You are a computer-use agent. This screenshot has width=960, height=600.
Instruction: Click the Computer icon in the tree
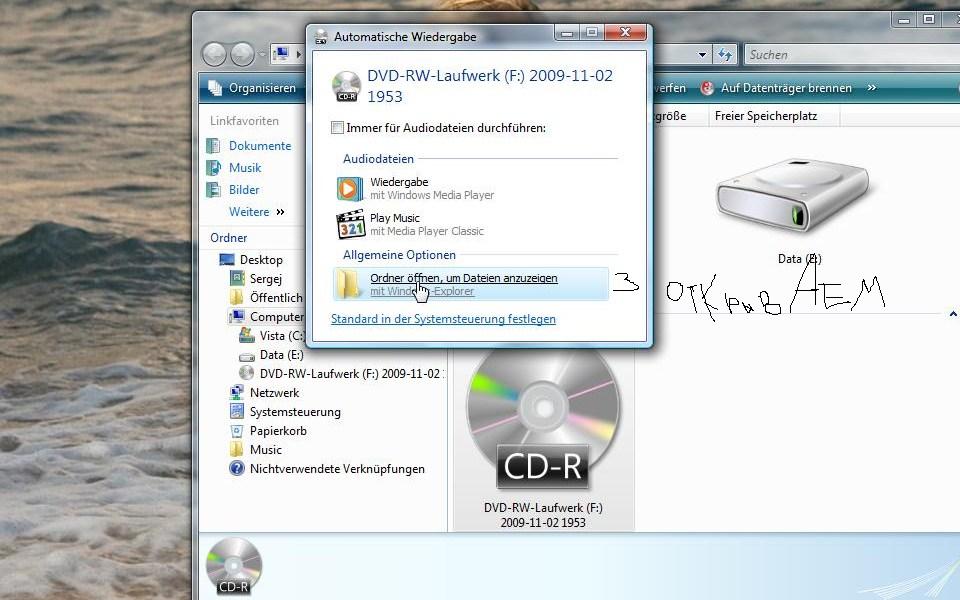[x=237, y=317]
